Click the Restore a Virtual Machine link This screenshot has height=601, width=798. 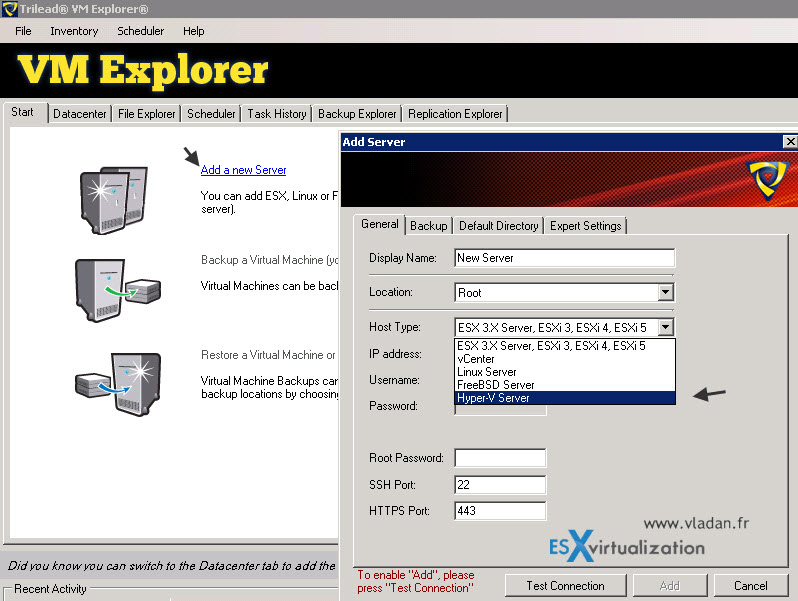[268, 355]
